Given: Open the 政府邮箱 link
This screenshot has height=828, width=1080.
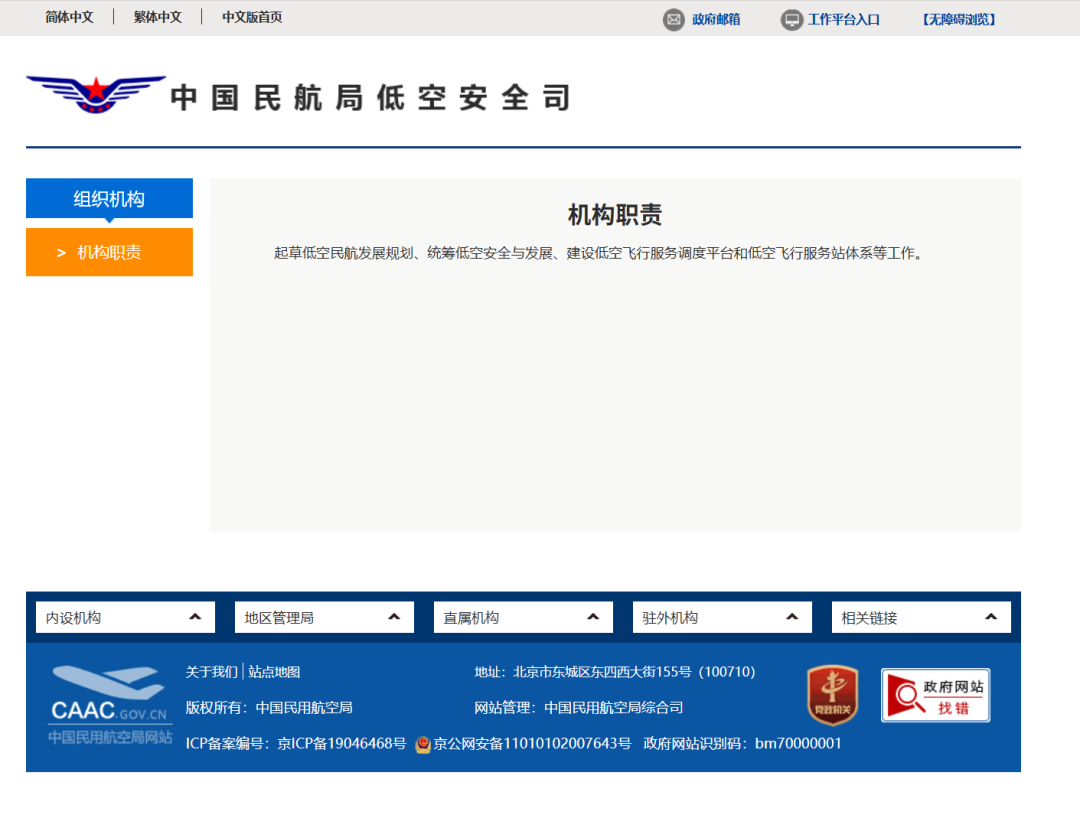Looking at the screenshot, I should coord(716,19).
